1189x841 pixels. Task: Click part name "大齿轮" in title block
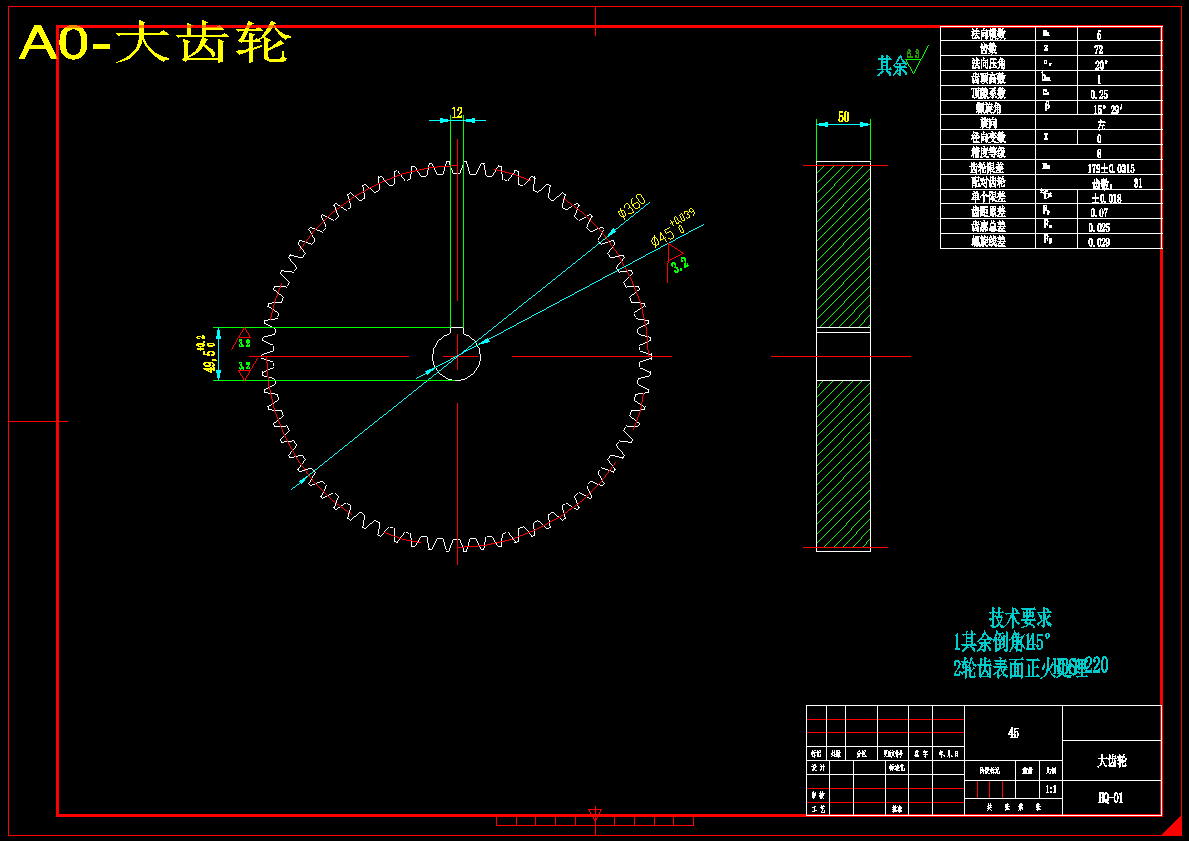pos(1112,761)
